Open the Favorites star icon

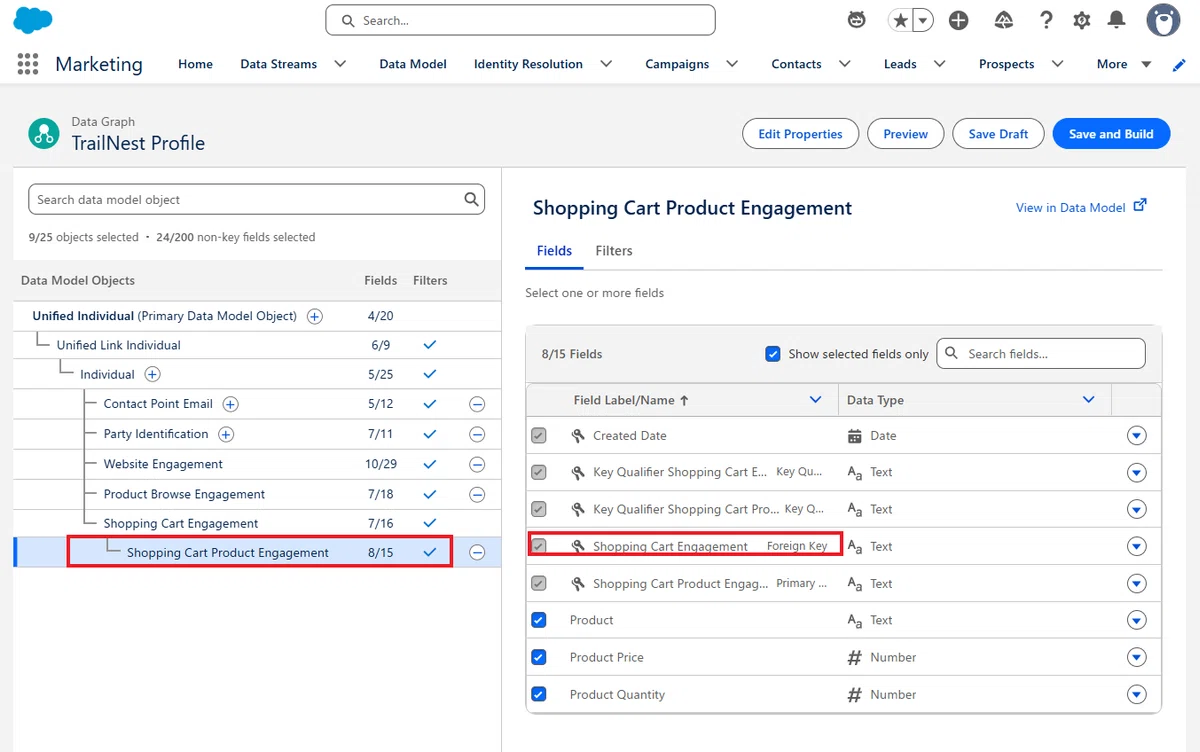point(900,20)
